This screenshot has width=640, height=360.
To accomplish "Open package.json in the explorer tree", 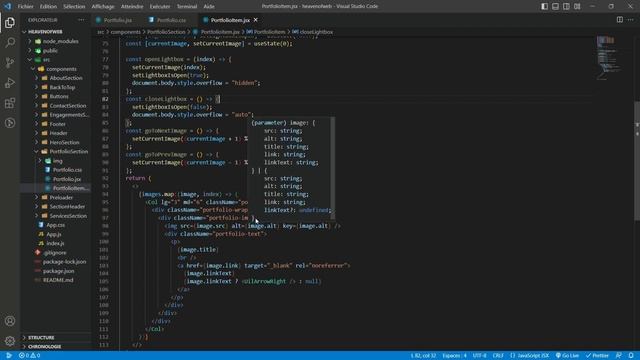I will [x=58, y=271].
